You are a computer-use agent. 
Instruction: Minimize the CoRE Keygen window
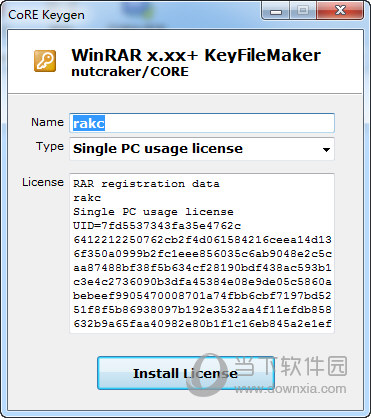click(x=276, y=11)
